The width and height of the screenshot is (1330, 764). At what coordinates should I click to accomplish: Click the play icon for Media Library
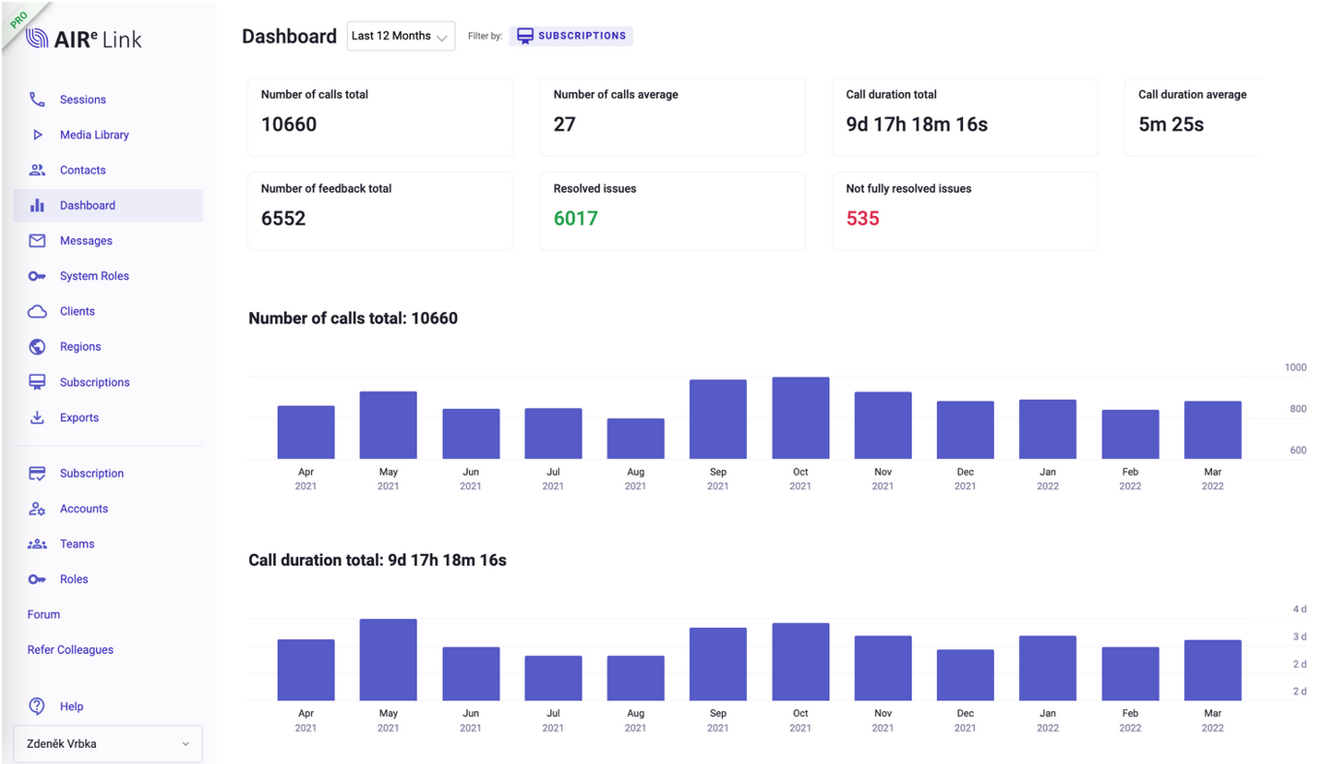(37, 135)
